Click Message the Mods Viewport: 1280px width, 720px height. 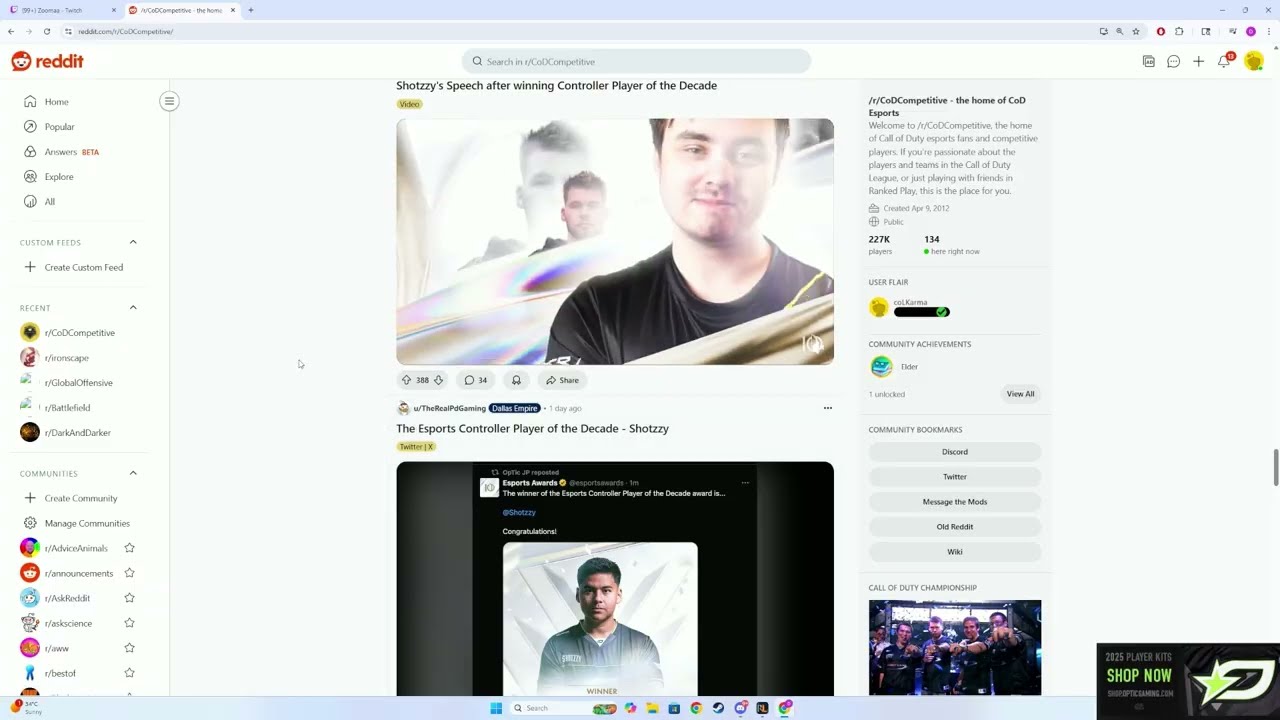[x=955, y=502]
